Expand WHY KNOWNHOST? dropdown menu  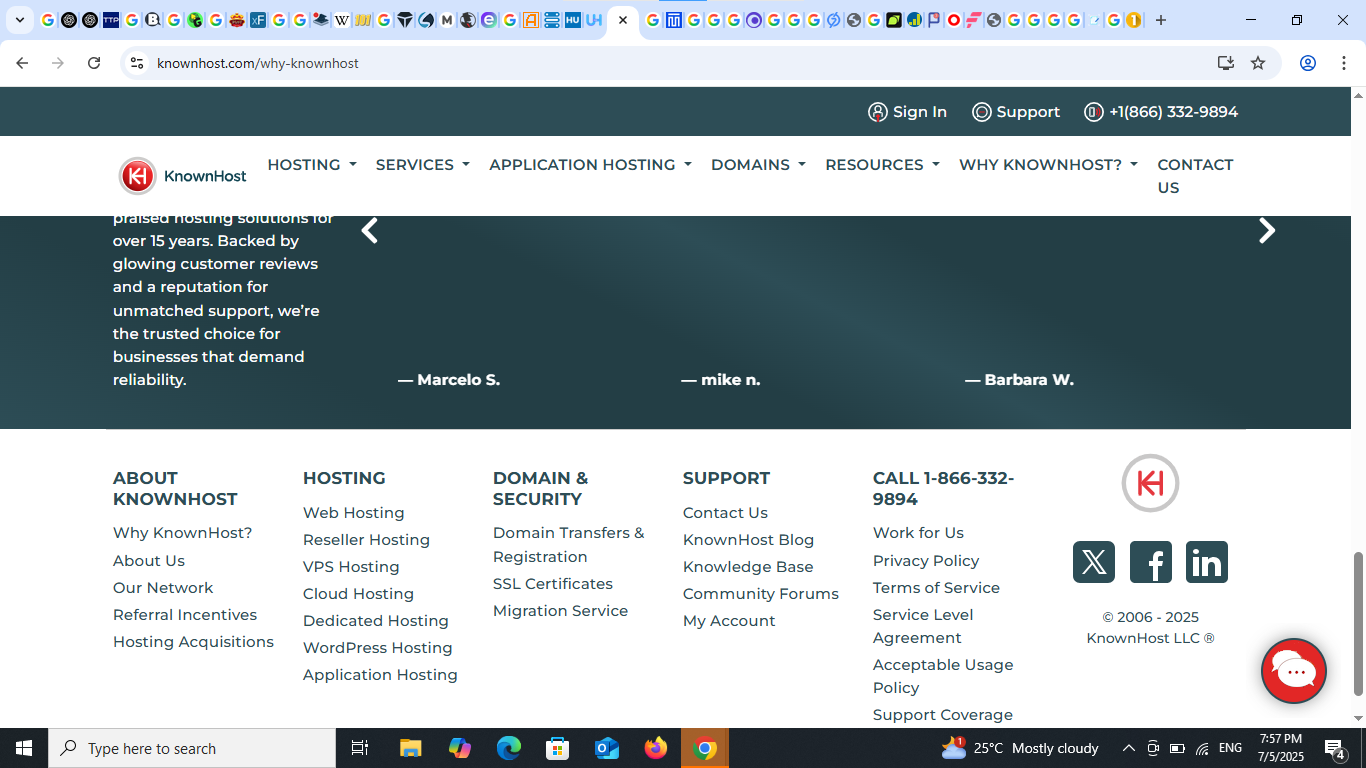pos(1048,165)
